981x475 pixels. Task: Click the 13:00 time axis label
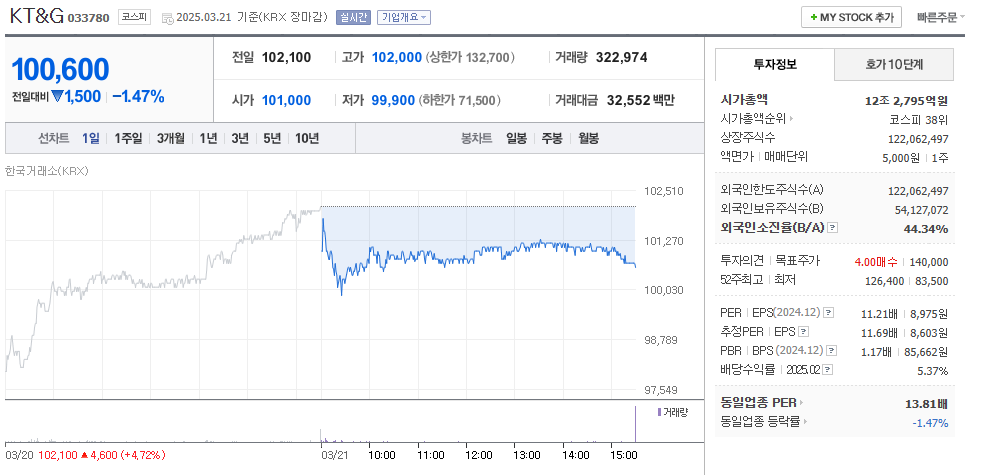tap(526, 455)
